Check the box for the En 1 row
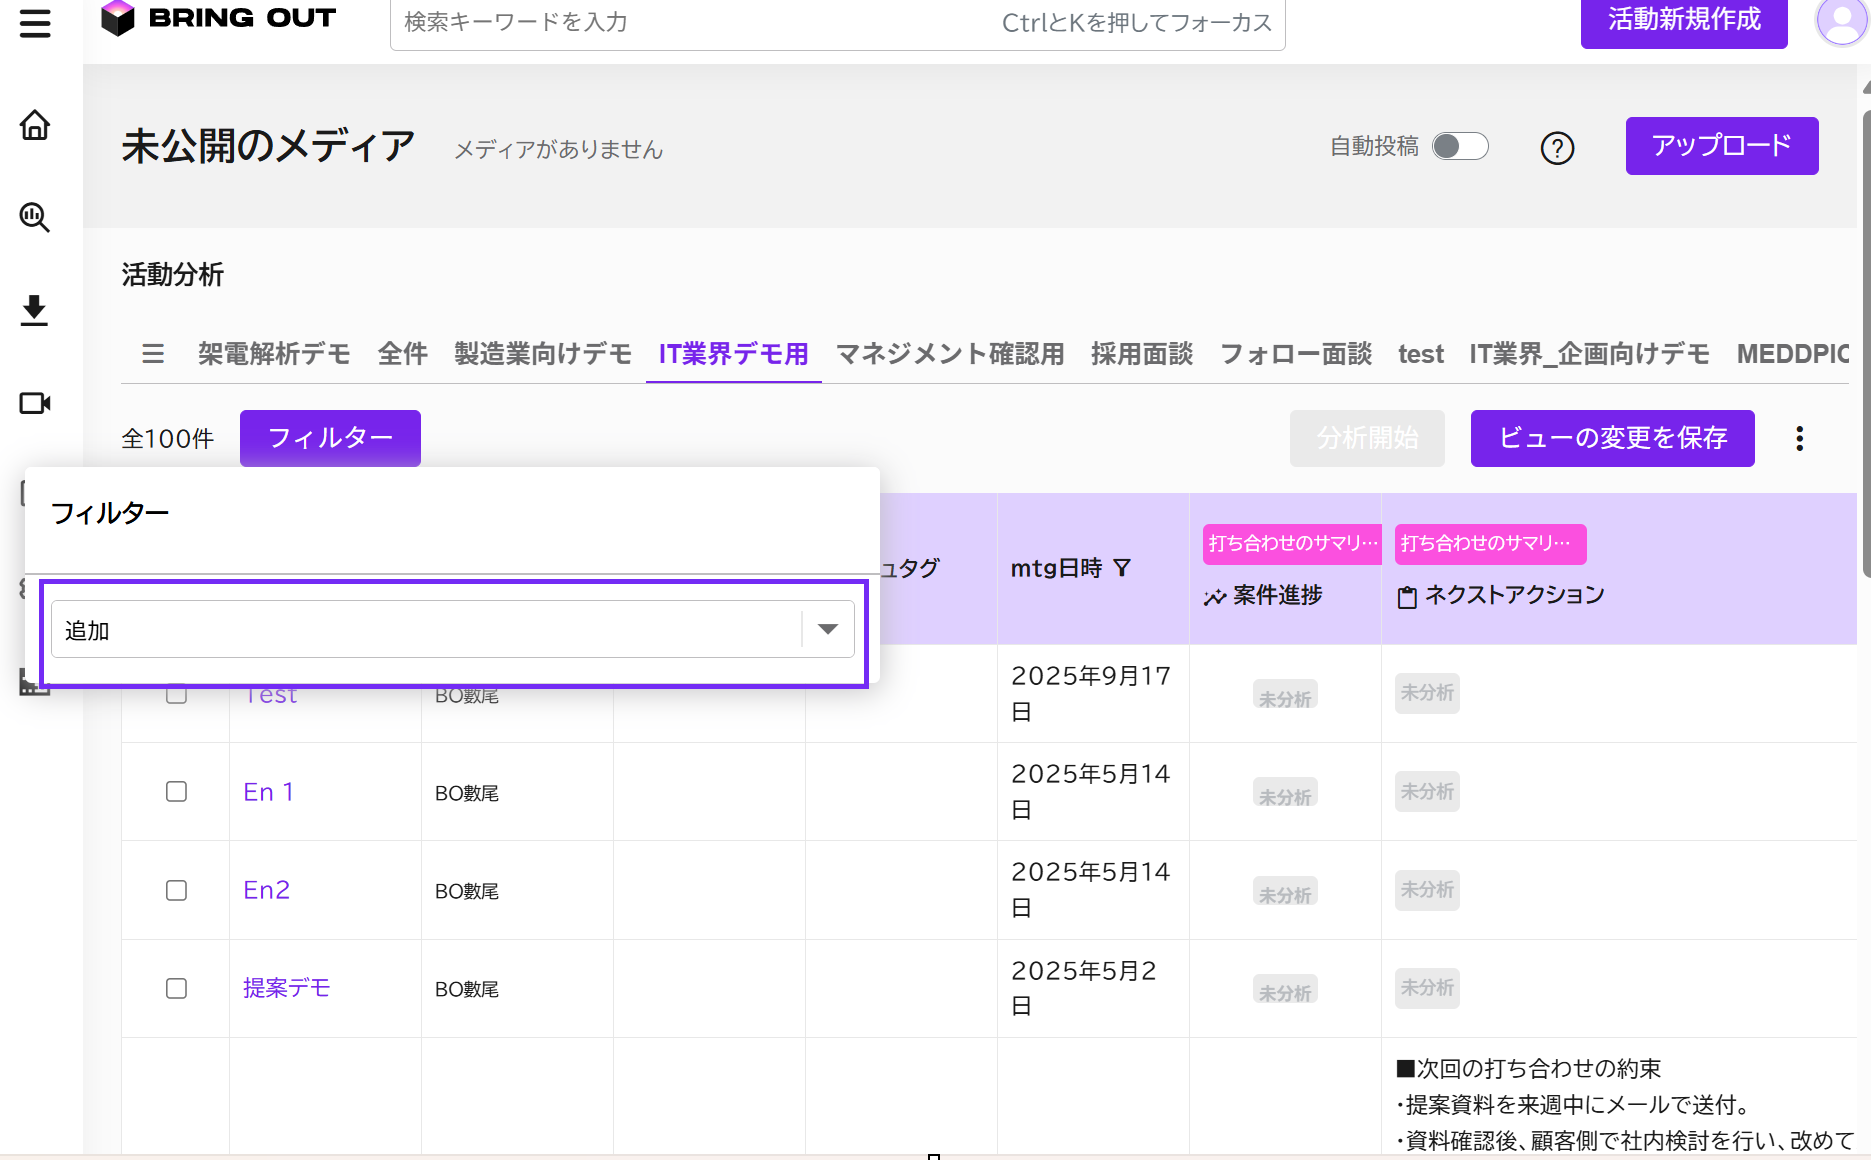Viewport: 1871px width, 1160px height. click(x=177, y=792)
